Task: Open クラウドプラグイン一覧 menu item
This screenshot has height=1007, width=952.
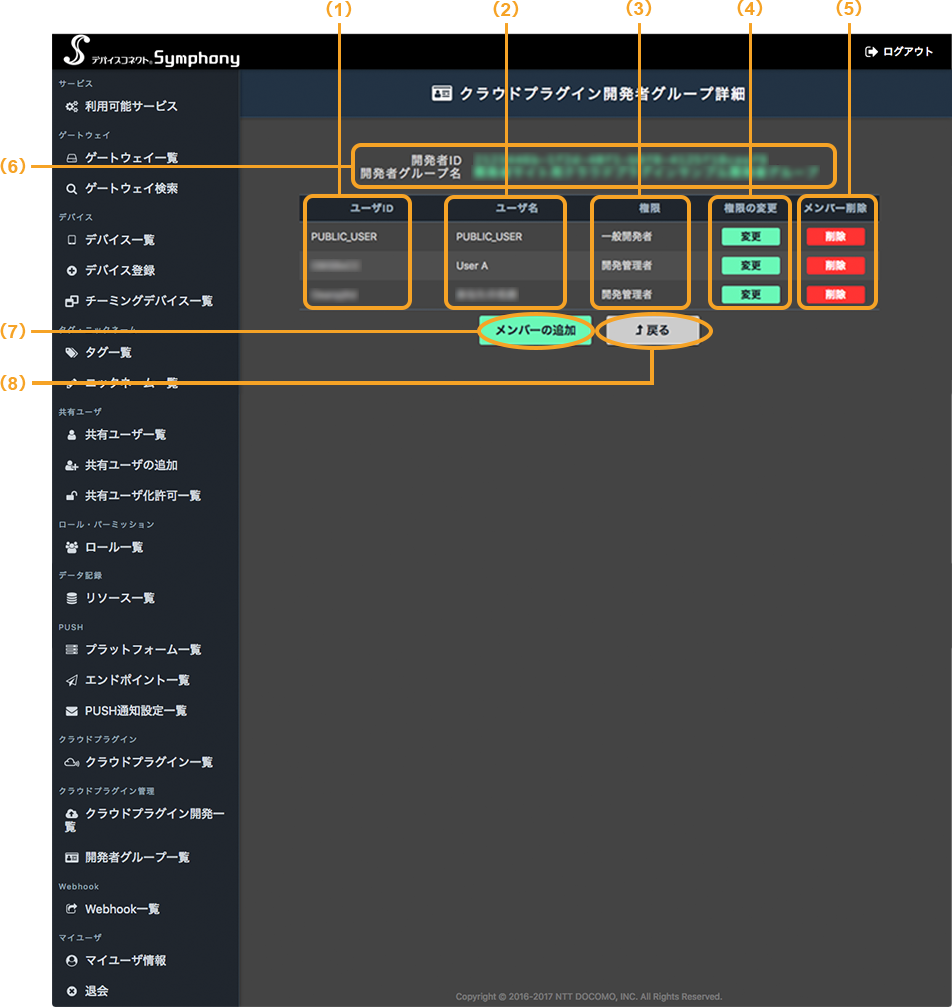Action: (x=148, y=762)
